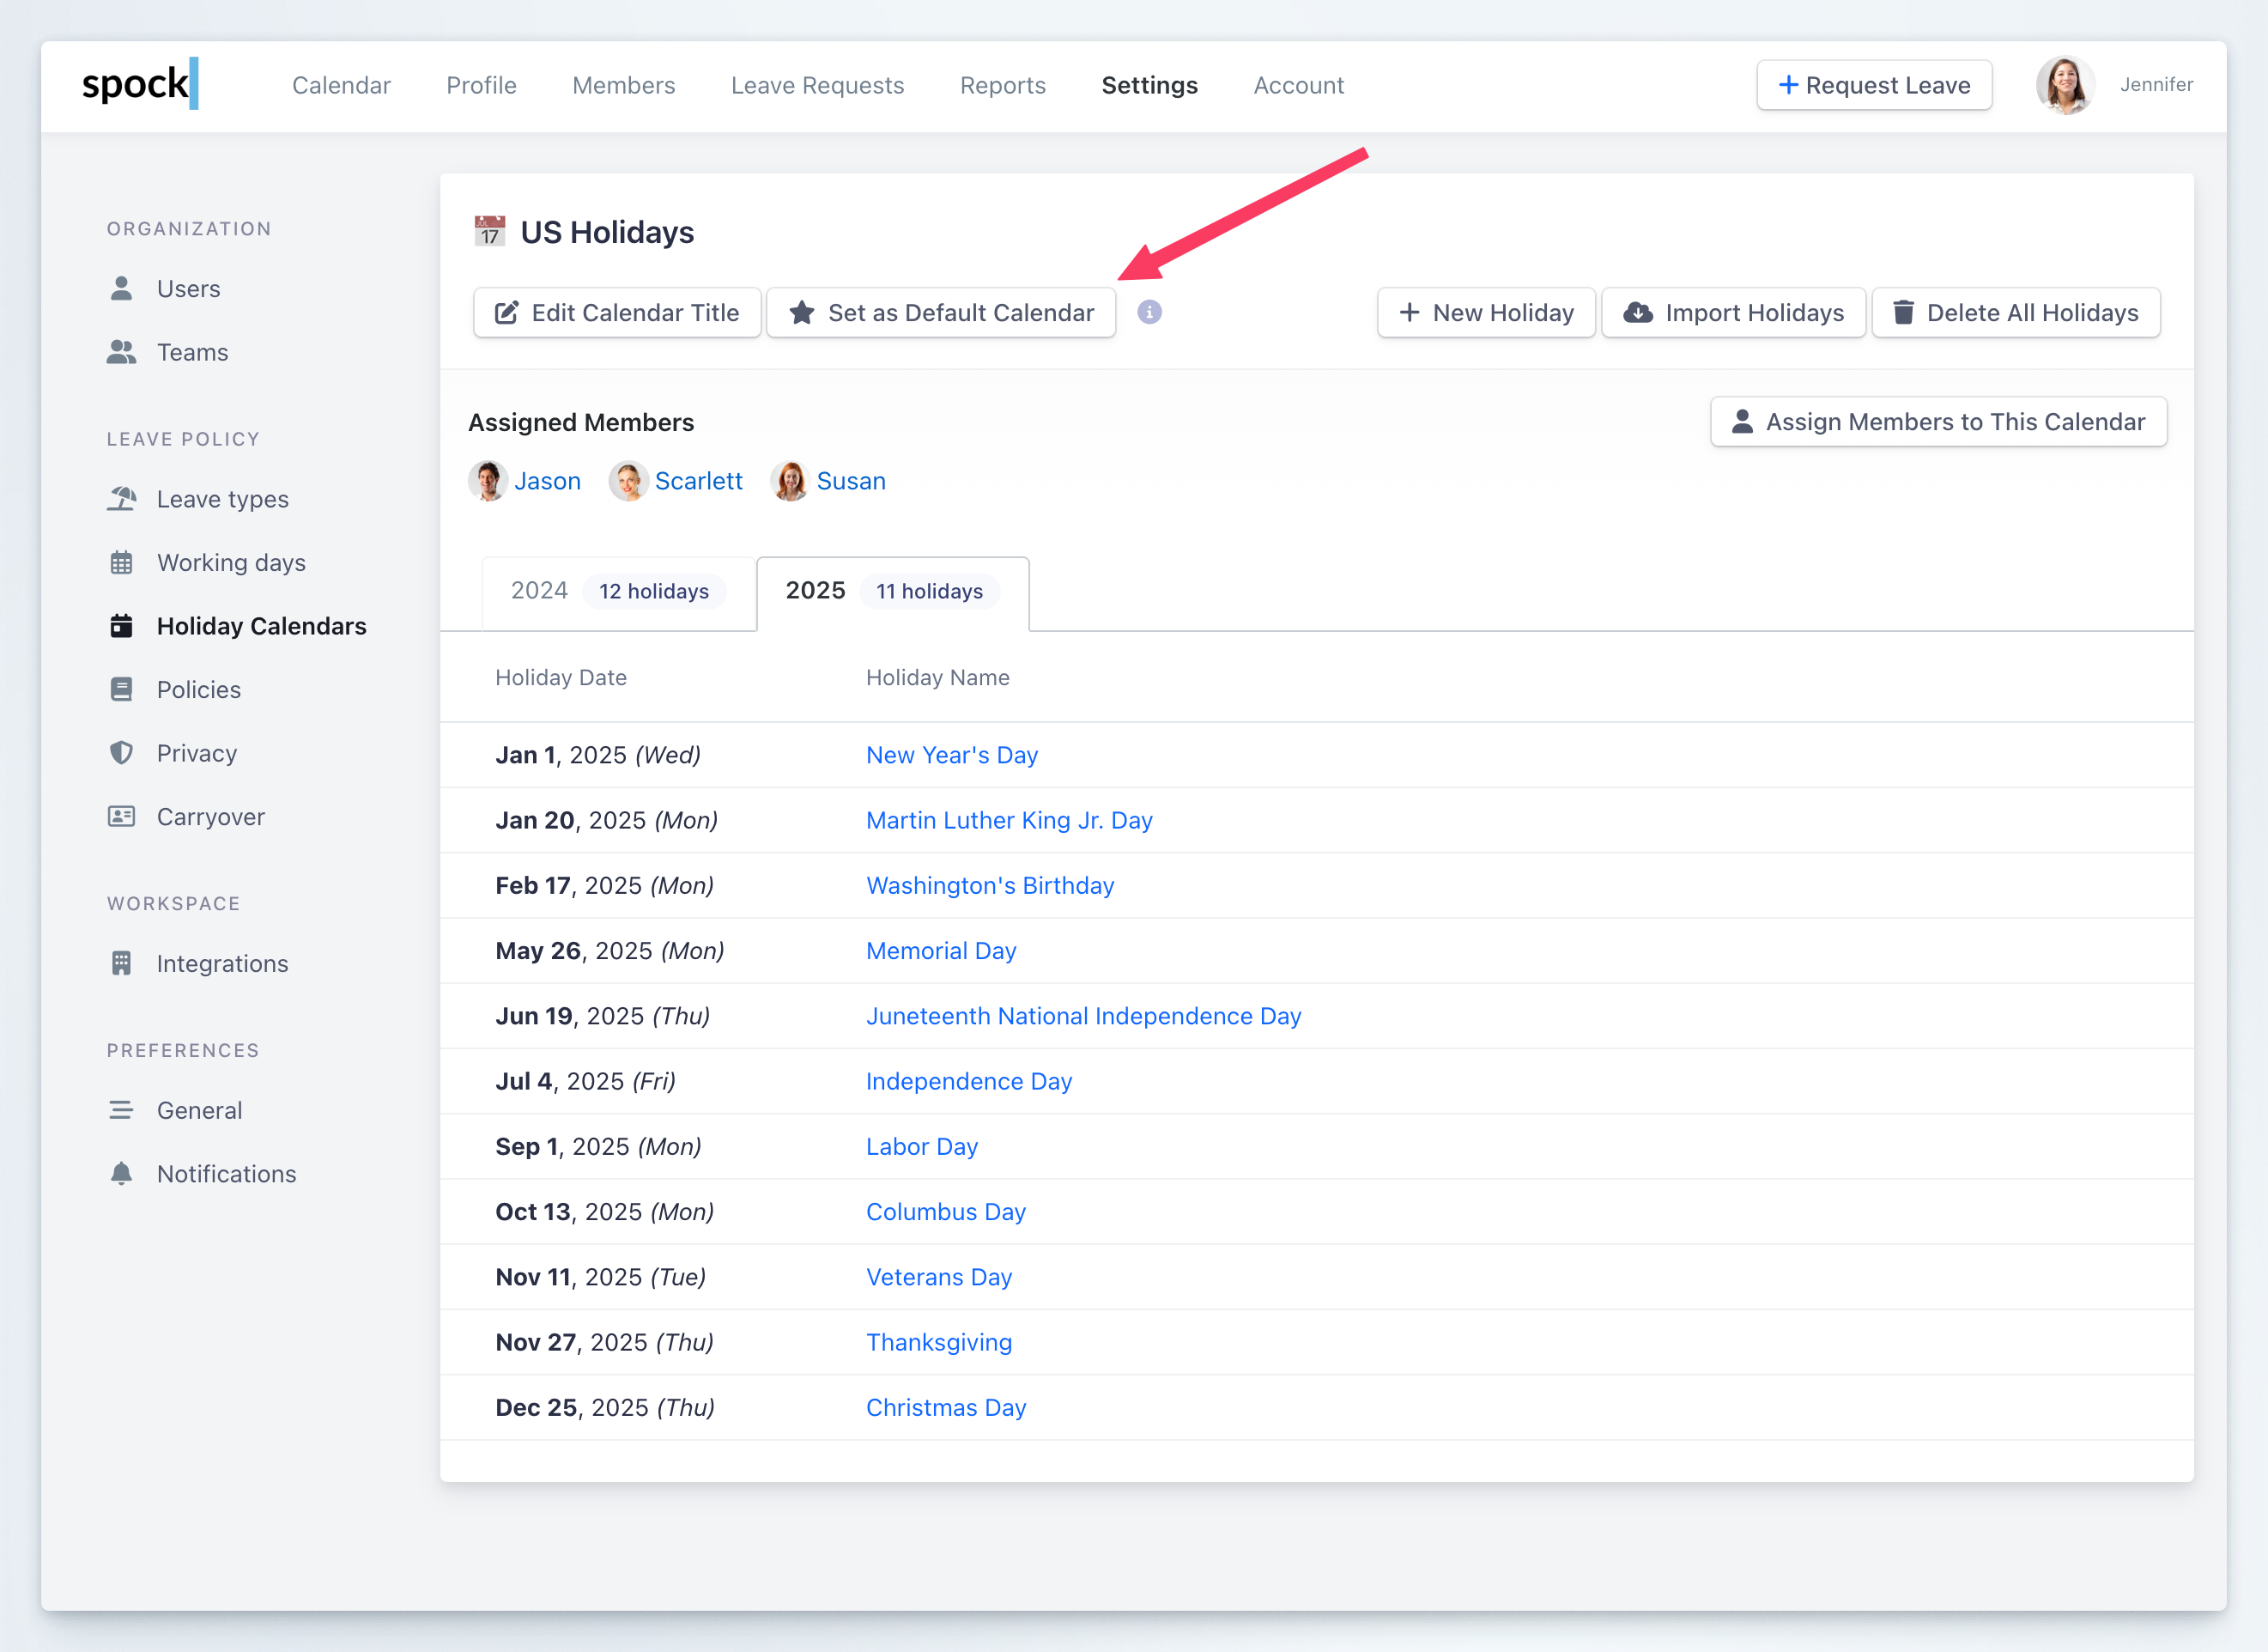Click the Leave types umbrella icon
Screen dimensions: 2268x1652
[122, 499]
